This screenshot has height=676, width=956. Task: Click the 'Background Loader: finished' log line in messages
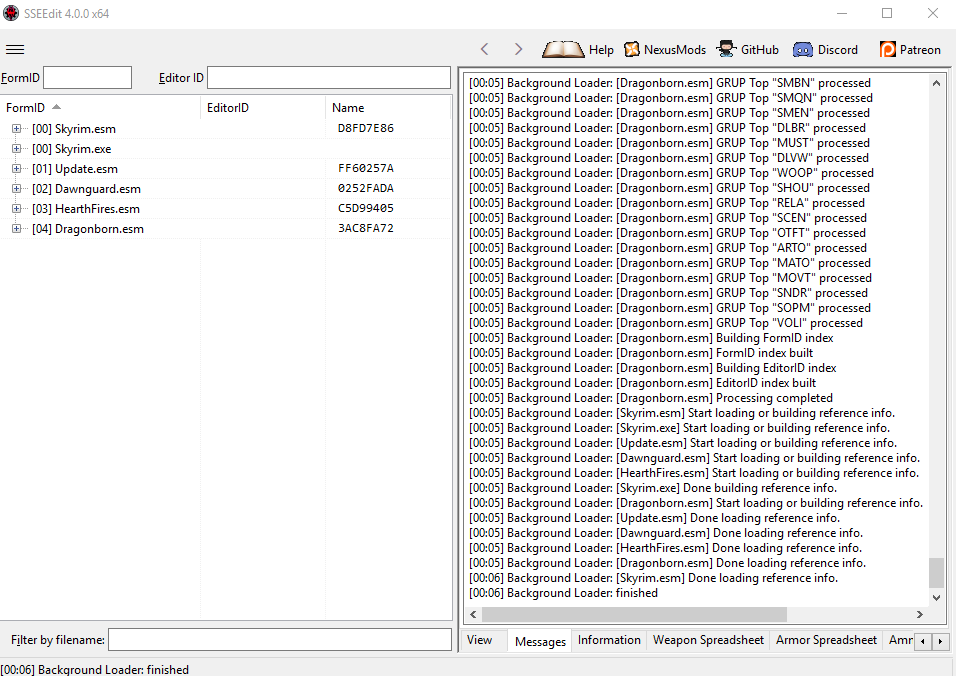(x=563, y=593)
